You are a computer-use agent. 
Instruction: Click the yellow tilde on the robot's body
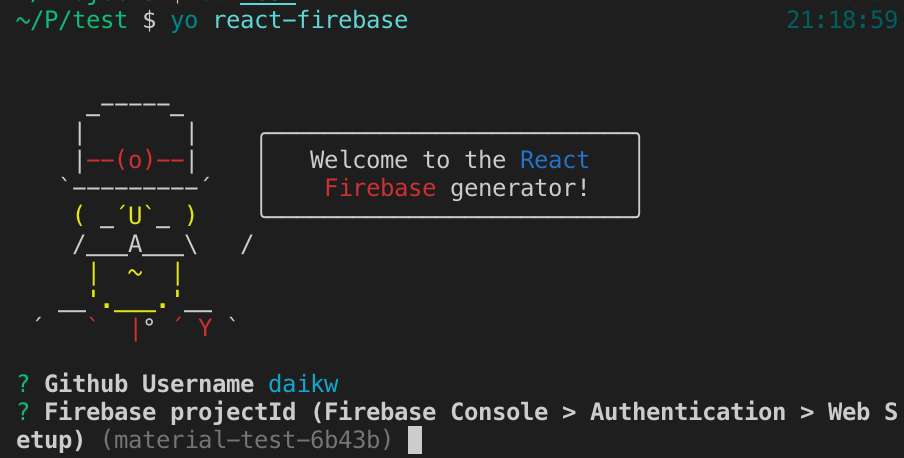134,272
